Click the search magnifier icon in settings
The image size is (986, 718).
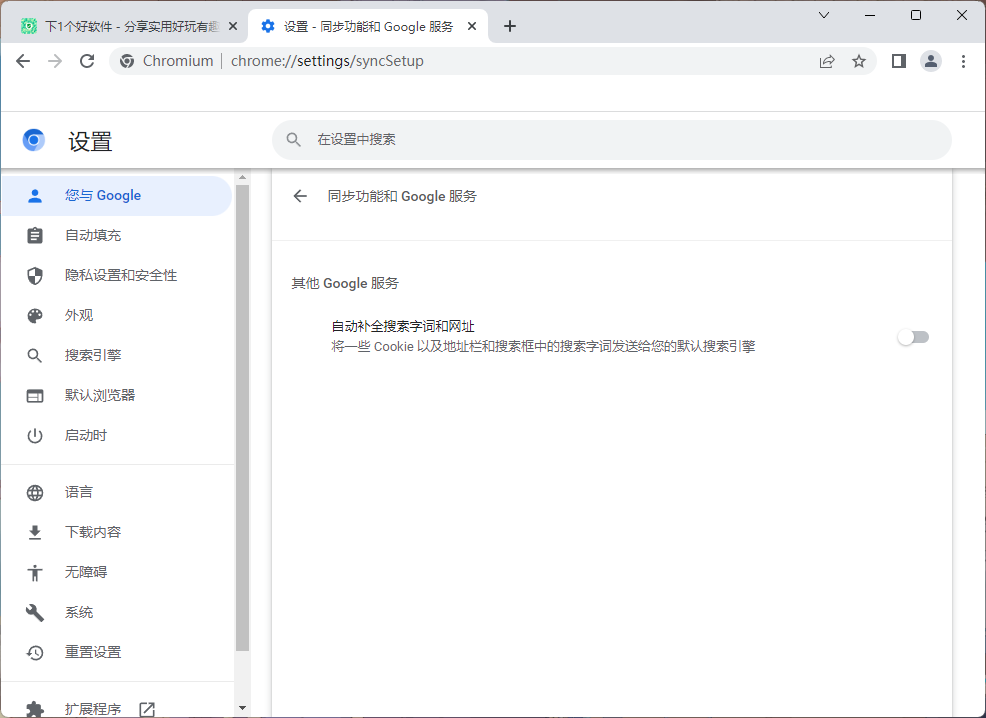coord(294,140)
